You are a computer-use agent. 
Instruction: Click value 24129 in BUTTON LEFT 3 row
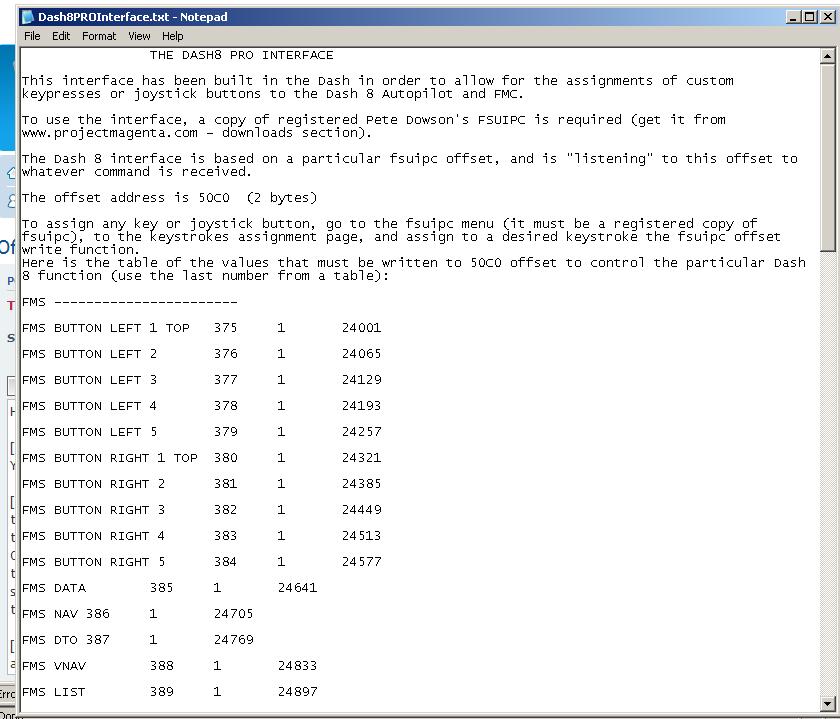pyautogui.click(x=362, y=380)
